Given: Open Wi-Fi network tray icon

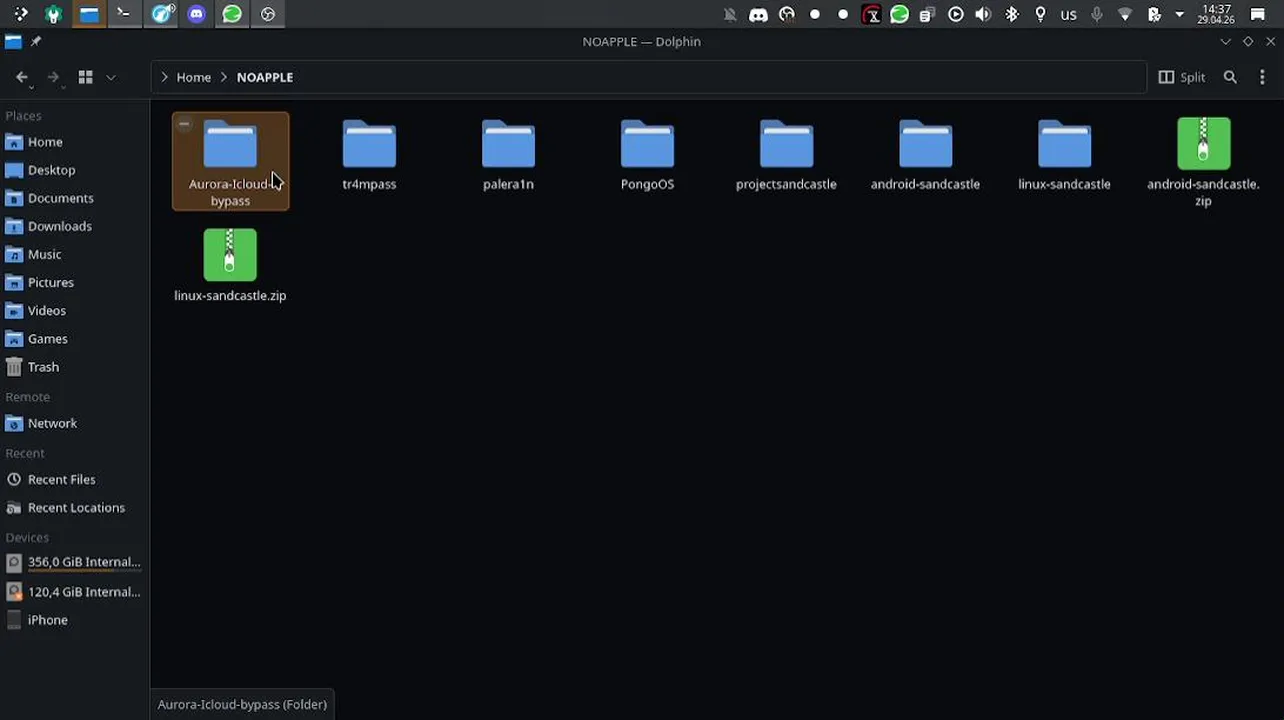Looking at the screenshot, I should point(1125,14).
